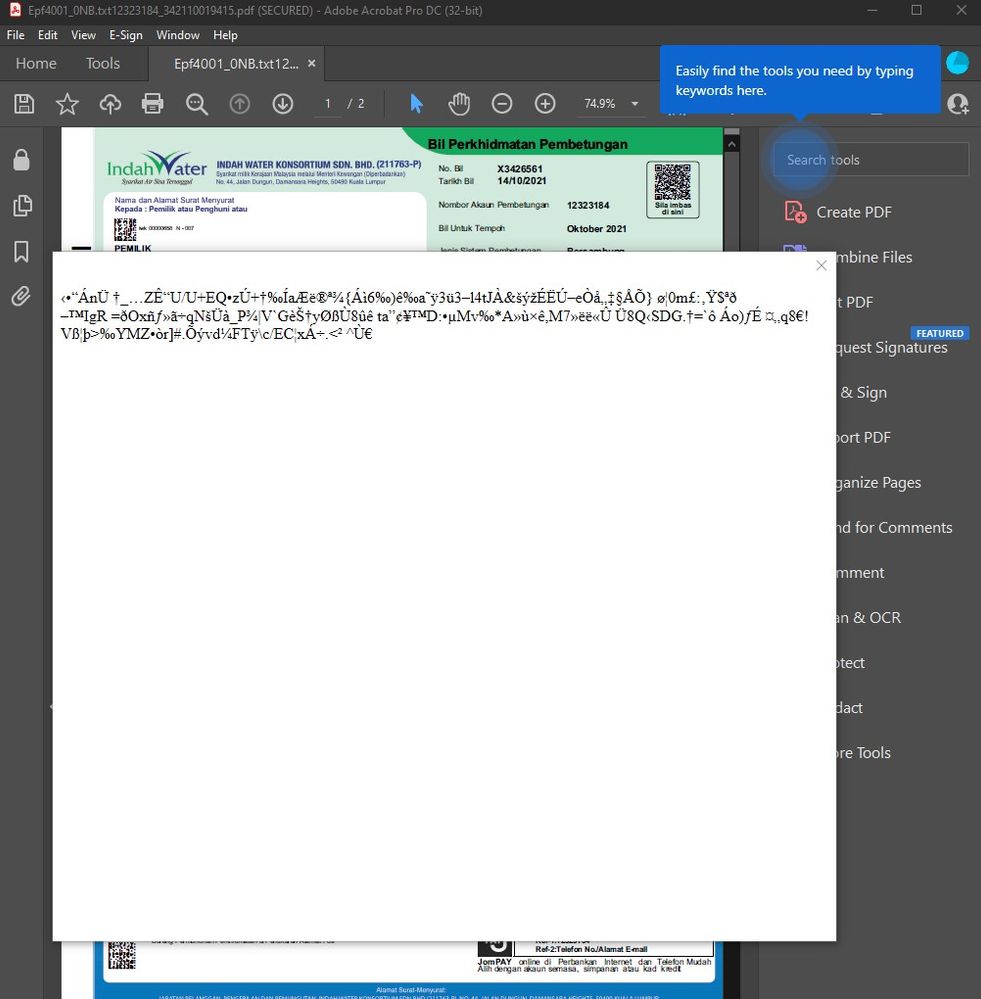Go to the next page with the down arrow

[283, 104]
